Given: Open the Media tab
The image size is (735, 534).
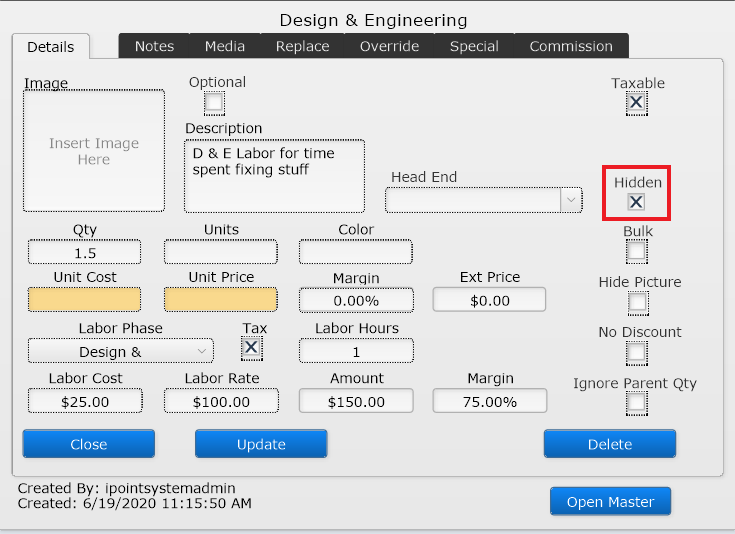Looking at the screenshot, I should 225,46.
